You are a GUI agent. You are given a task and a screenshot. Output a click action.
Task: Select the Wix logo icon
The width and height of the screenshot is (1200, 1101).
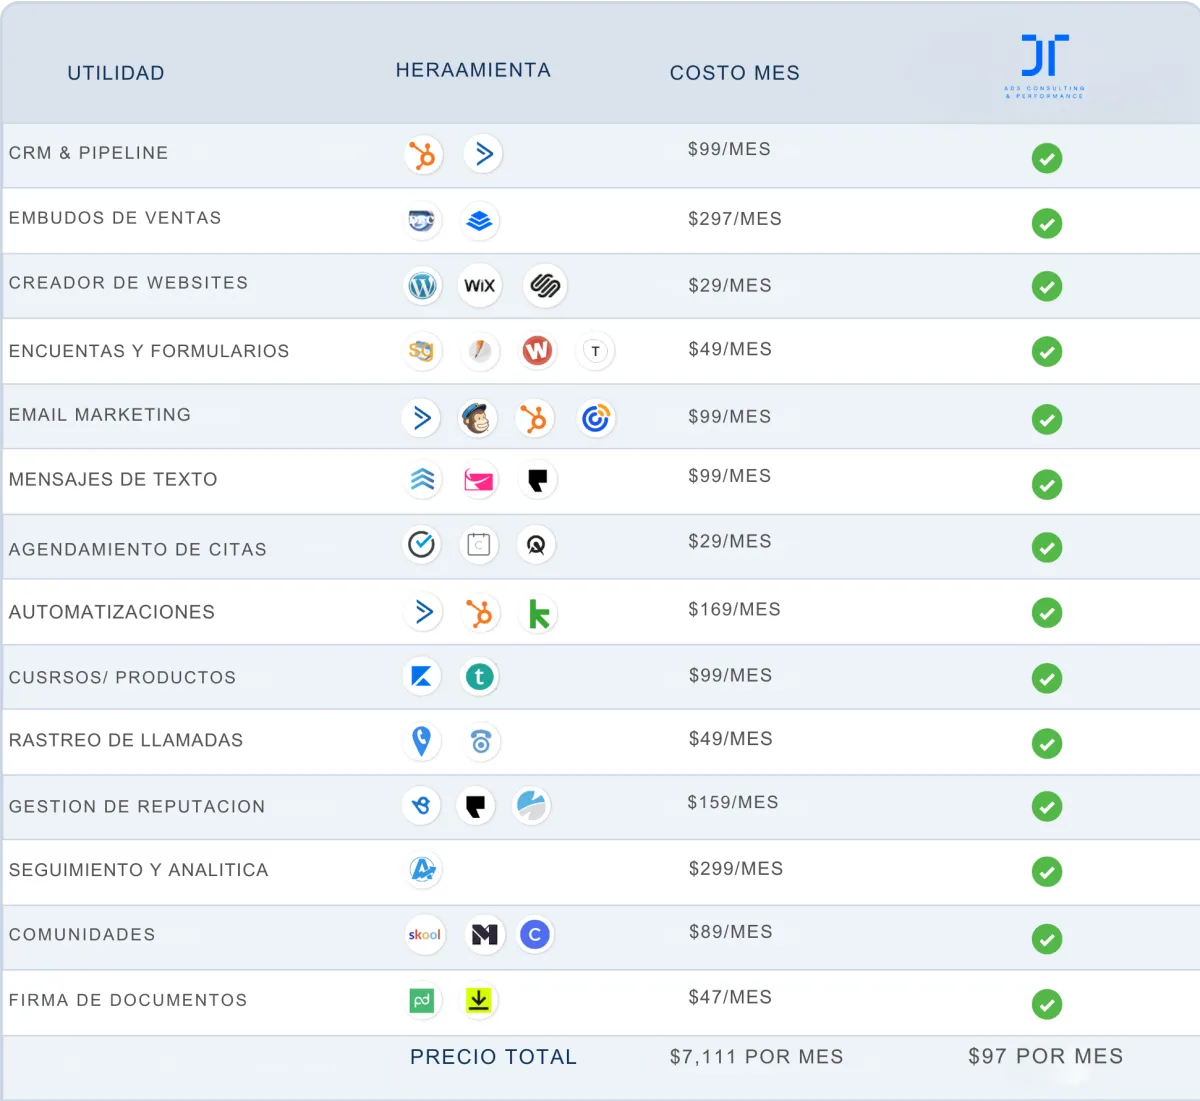[x=480, y=286]
